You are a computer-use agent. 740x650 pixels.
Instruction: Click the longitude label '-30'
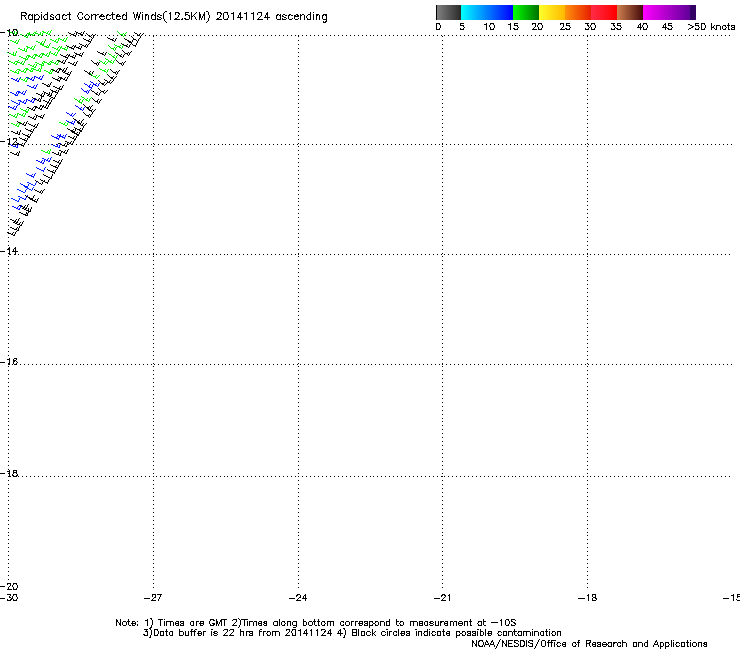pos(9,598)
